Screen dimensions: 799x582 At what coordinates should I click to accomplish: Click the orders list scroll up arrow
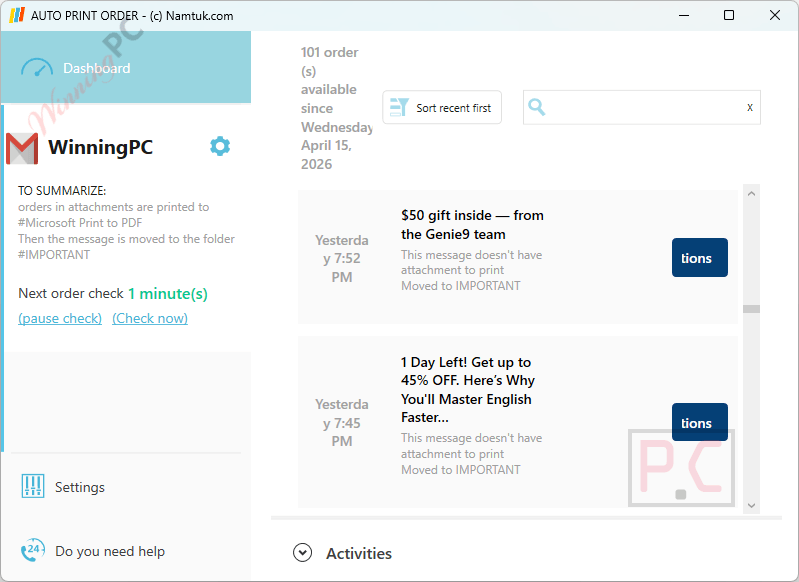pyautogui.click(x=752, y=194)
